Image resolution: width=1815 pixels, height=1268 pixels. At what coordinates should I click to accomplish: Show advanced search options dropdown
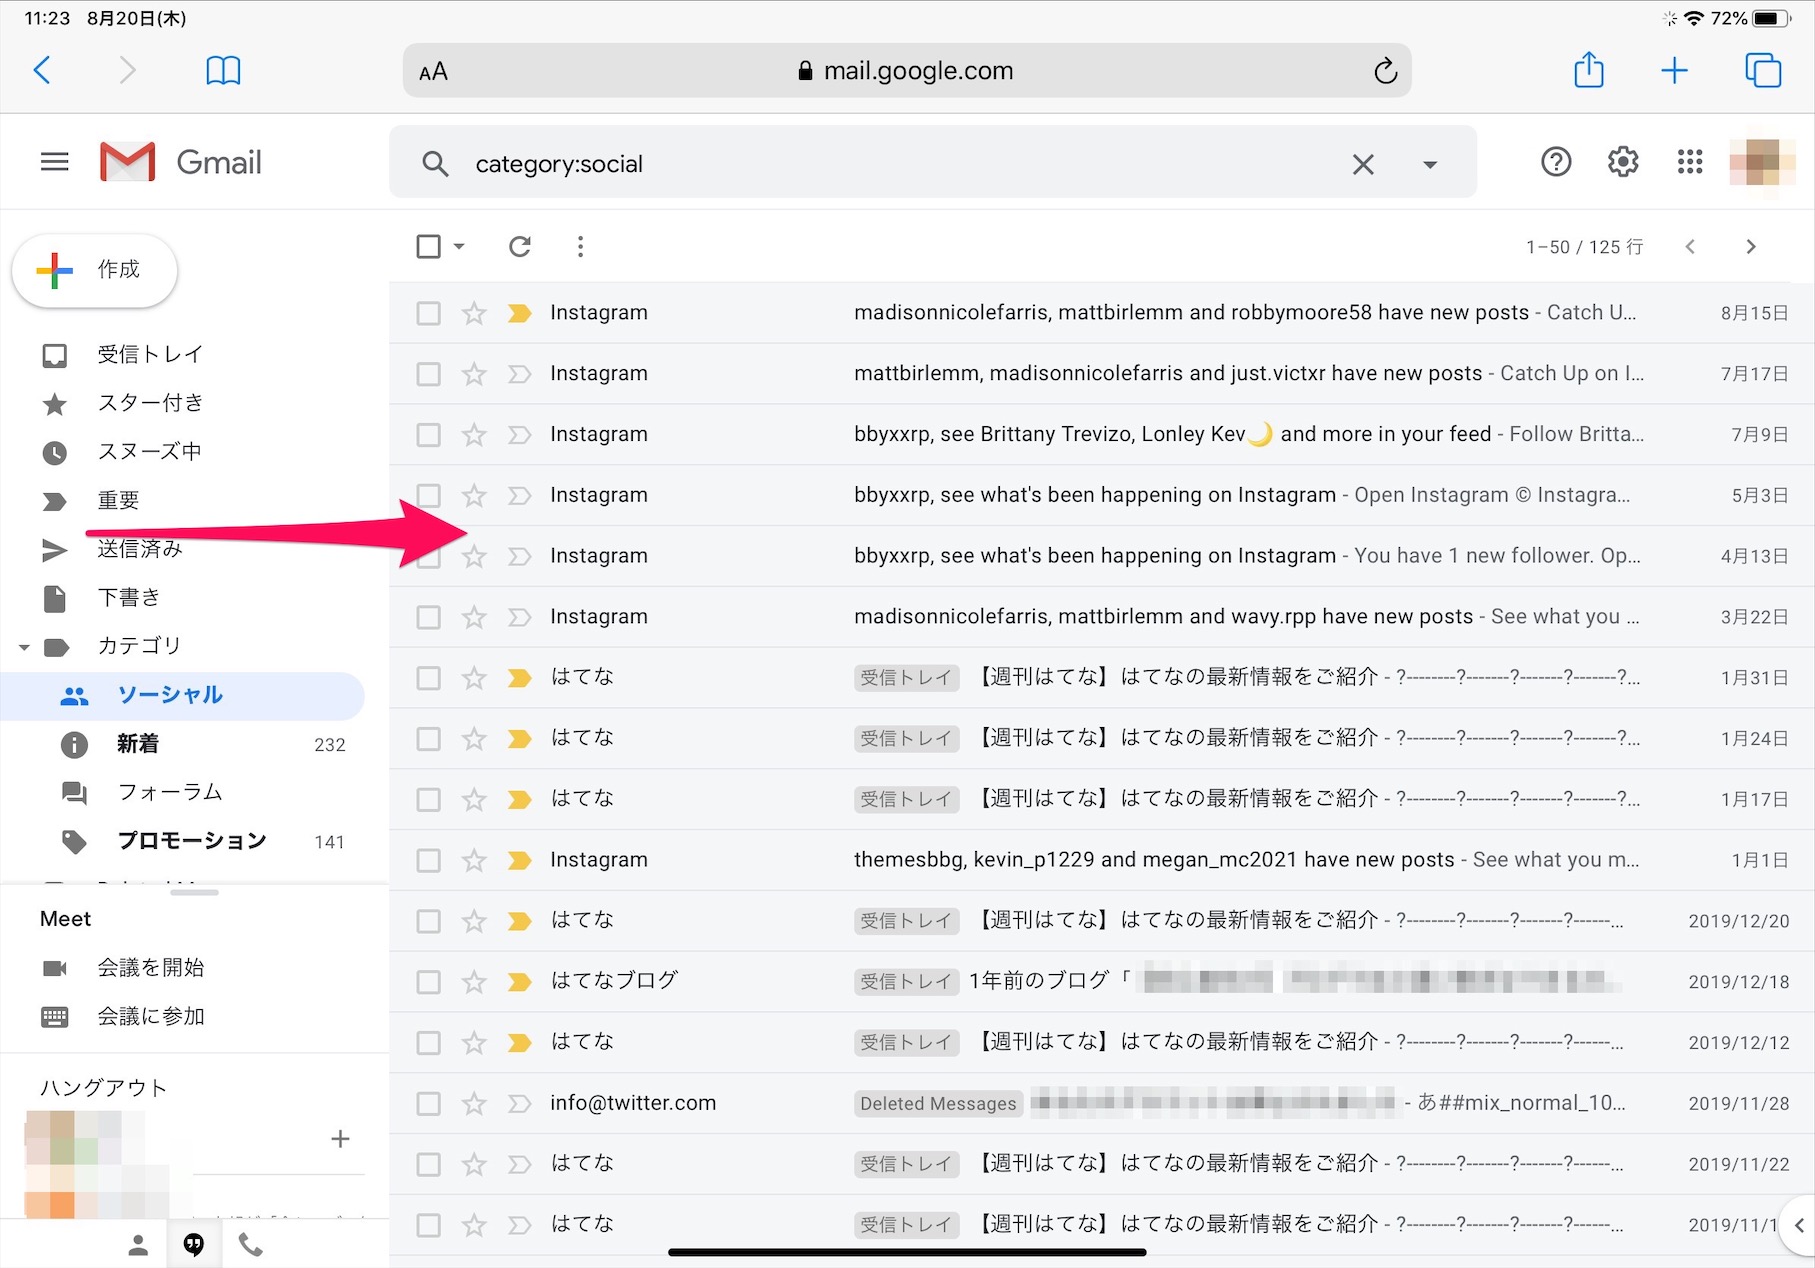click(x=1430, y=164)
